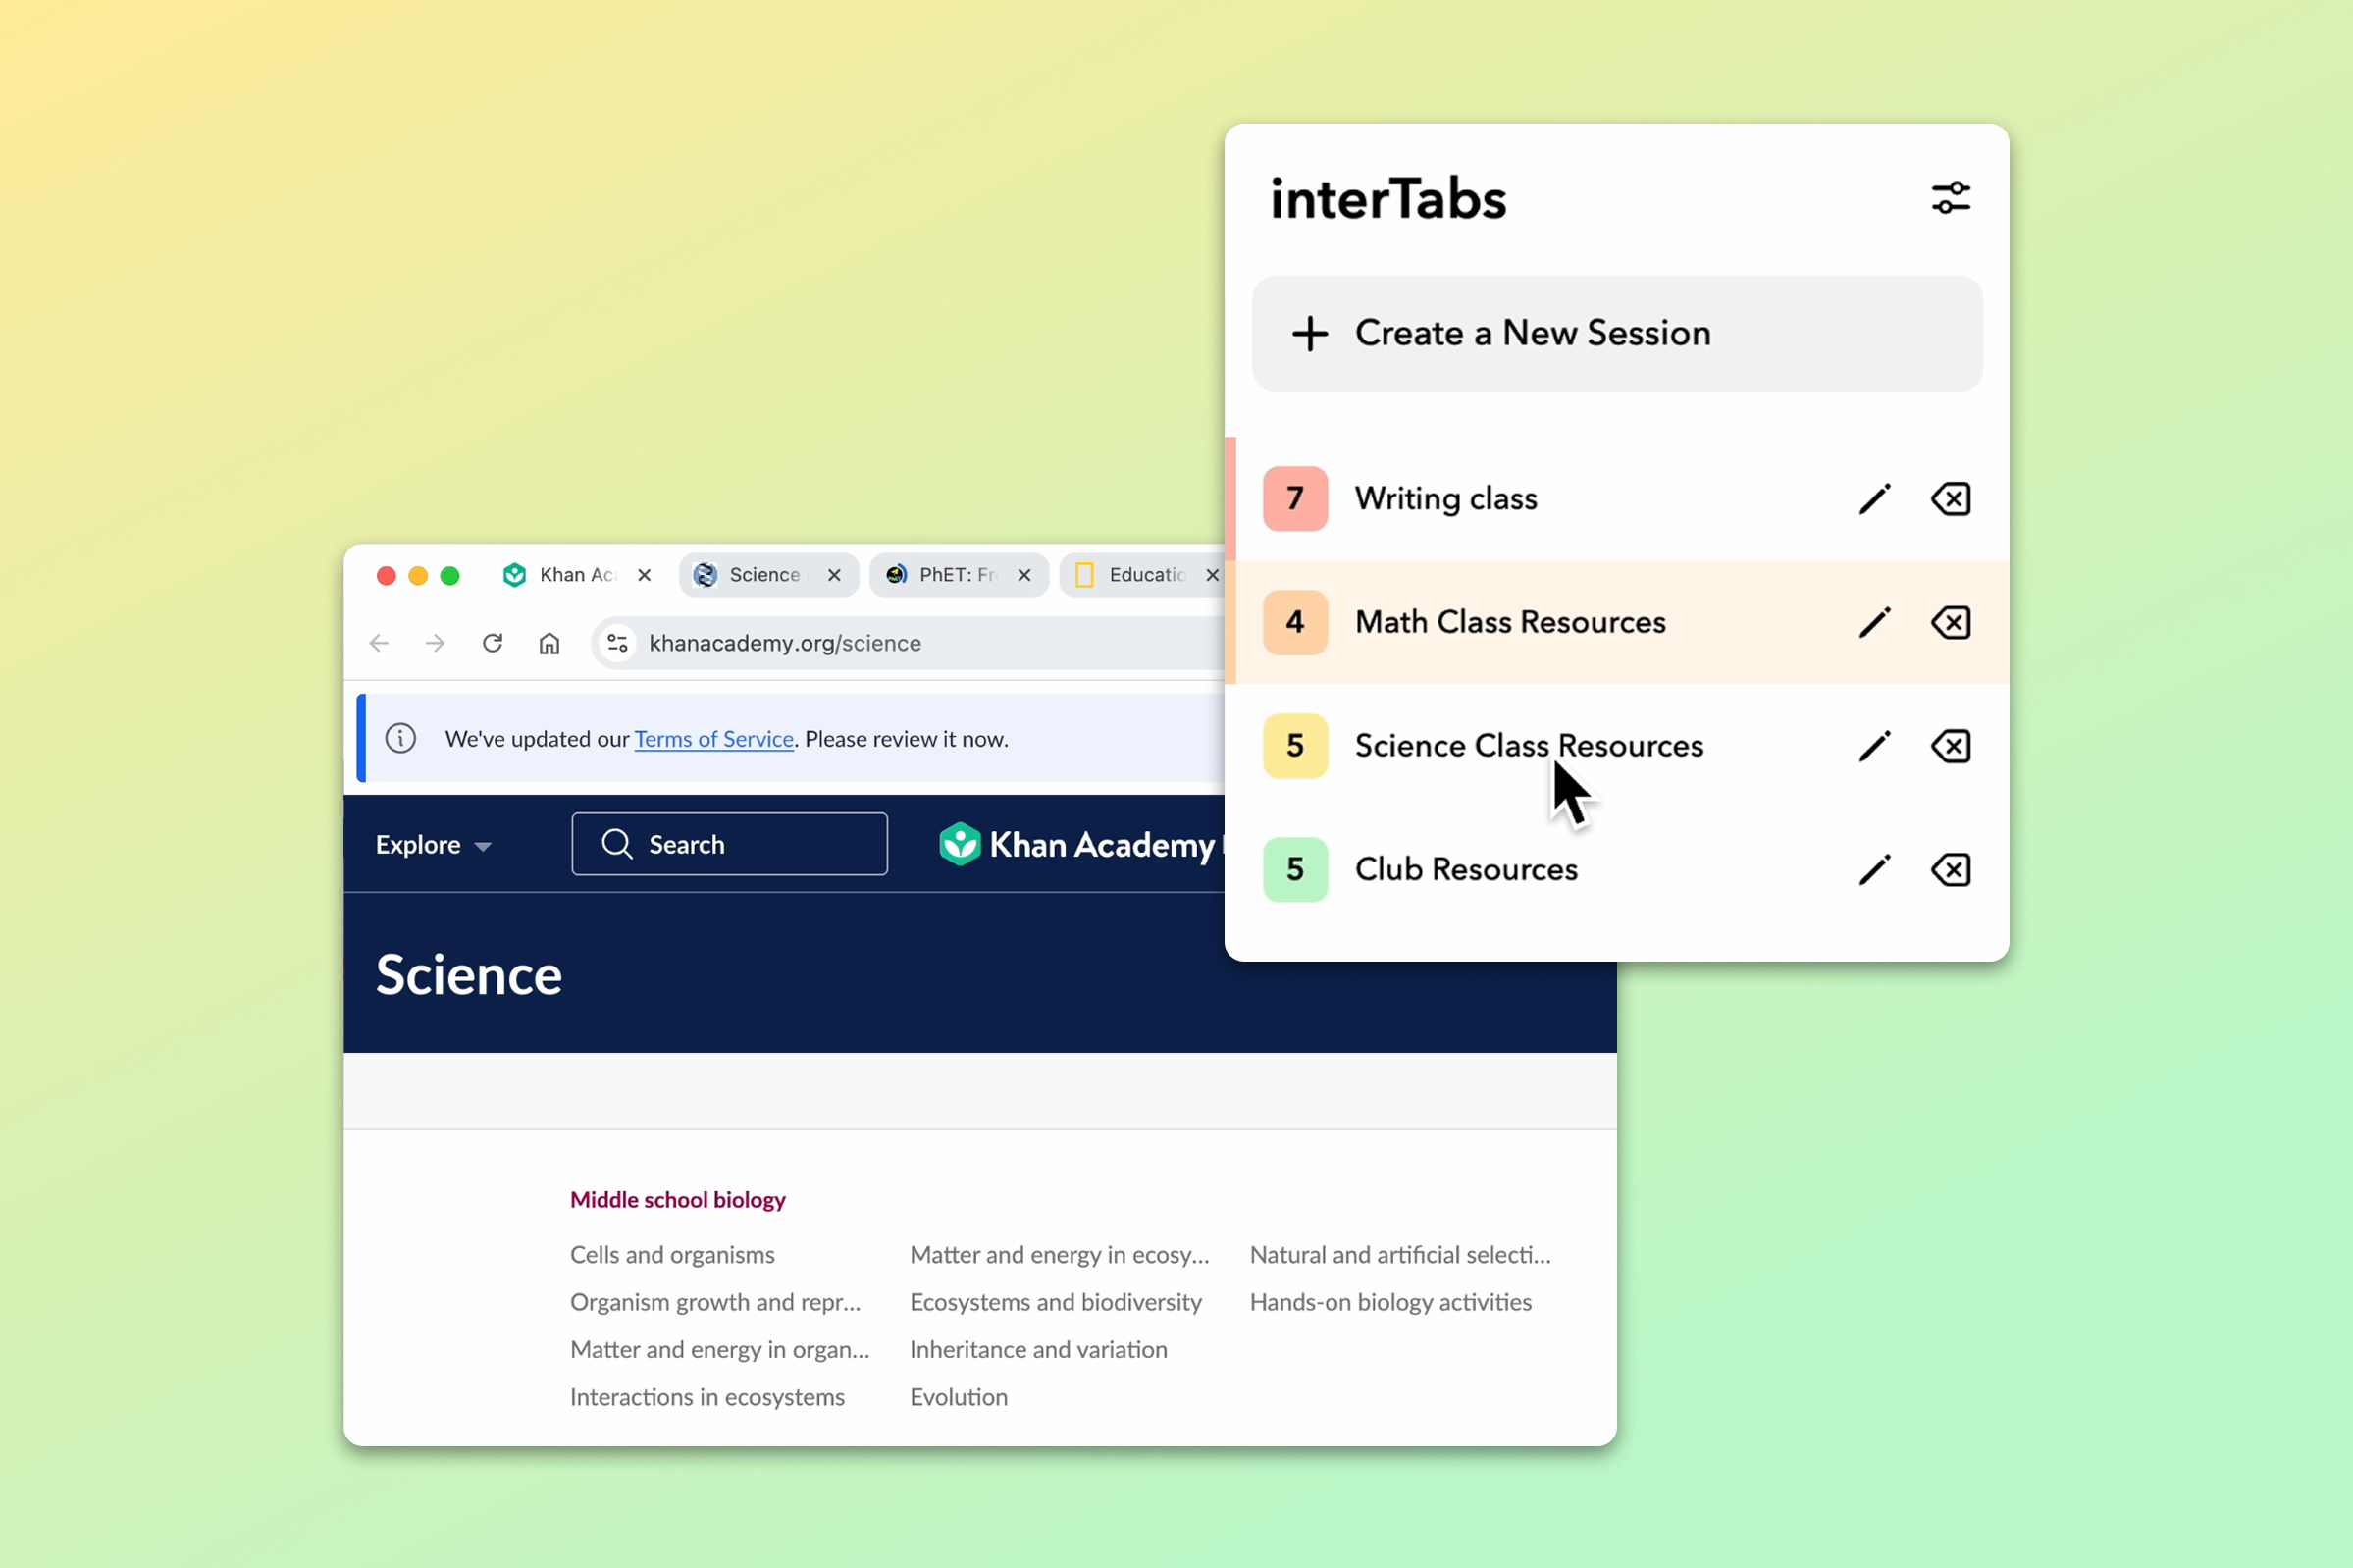The width and height of the screenshot is (2353, 1568).
Task: Delete the Writing class session
Action: pyautogui.click(x=1950, y=499)
